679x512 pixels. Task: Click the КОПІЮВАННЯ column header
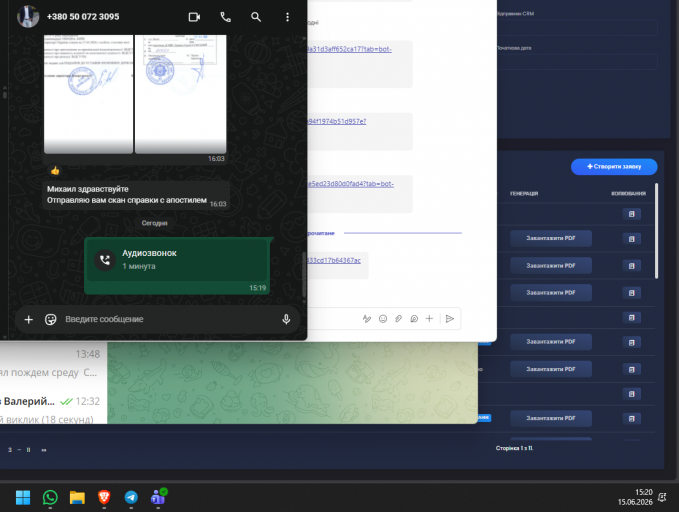[x=628, y=194]
